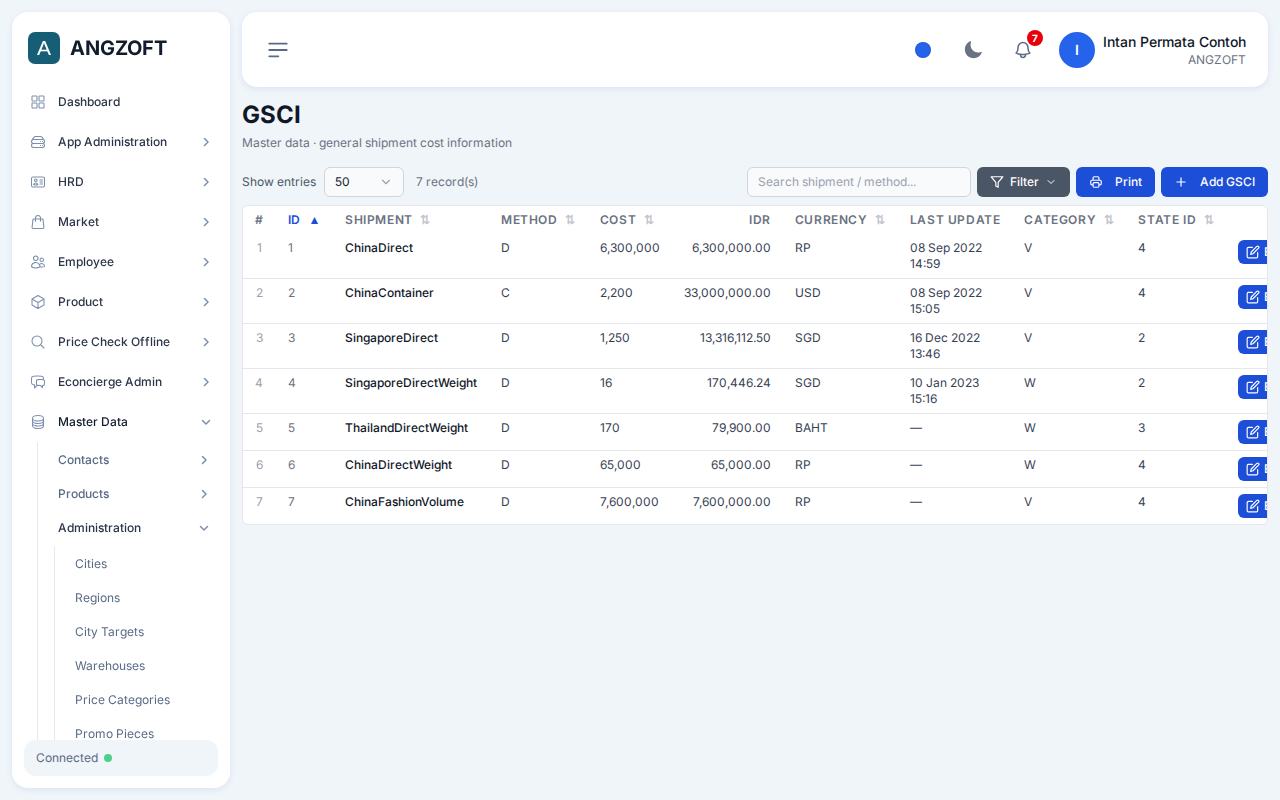Expand App Administration menu

121,142
